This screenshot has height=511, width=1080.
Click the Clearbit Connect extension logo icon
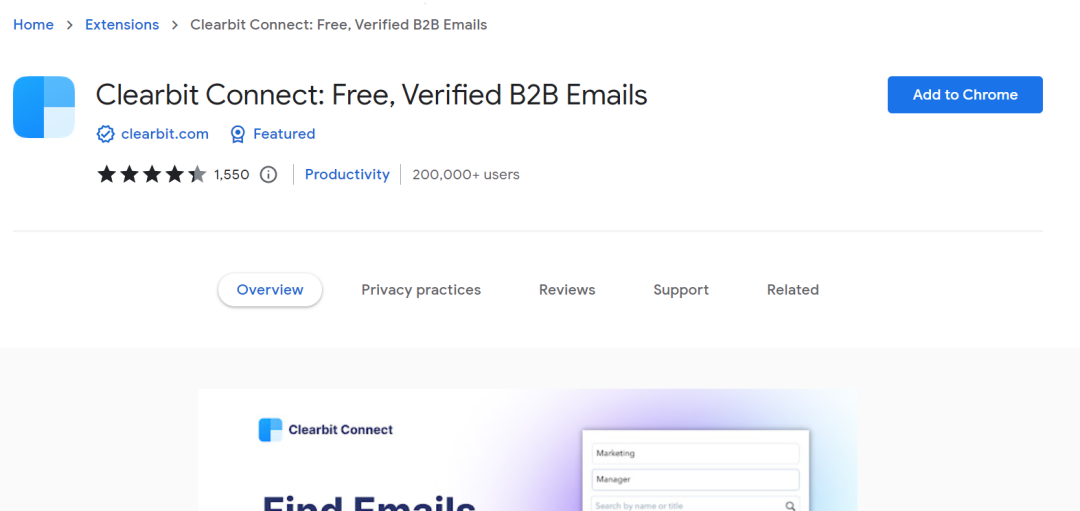click(x=44, y=107)
